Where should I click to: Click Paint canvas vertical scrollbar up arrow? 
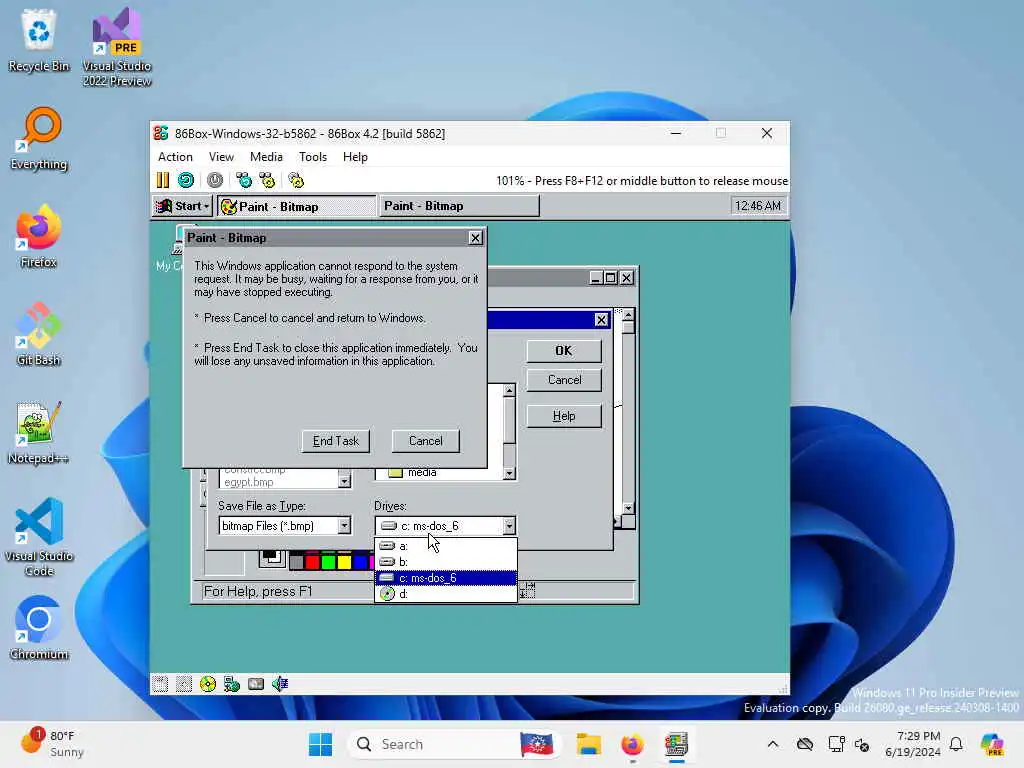coord(628,315)
